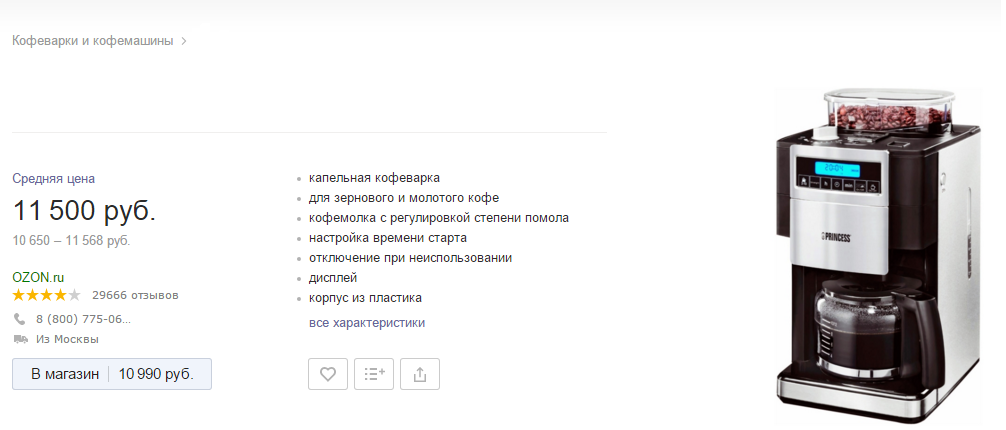Click the 10 990 руб. price on button
Screen dimensions: 1006x430
[157, 374]
